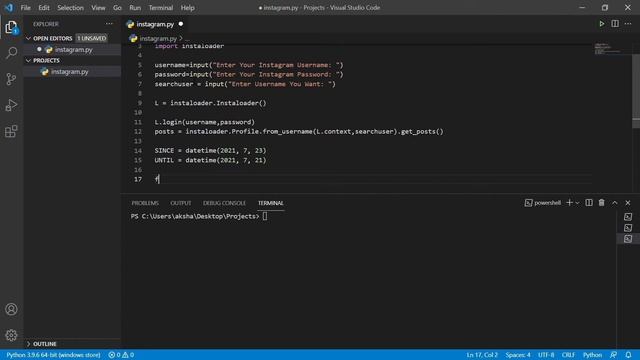Screen dimensions: 640x360
Task: Maximize the panel size chevron
Action: coord(615,203)
